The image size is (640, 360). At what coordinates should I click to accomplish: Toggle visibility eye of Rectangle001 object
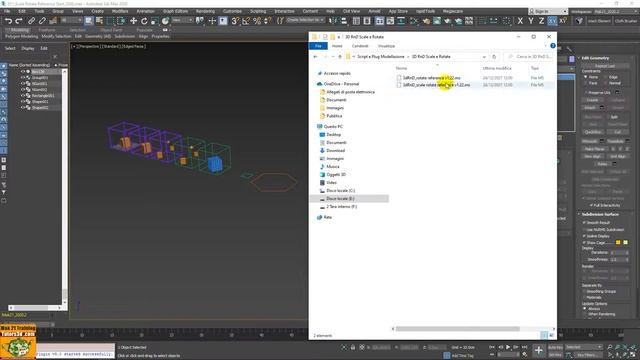click(23, 96)
